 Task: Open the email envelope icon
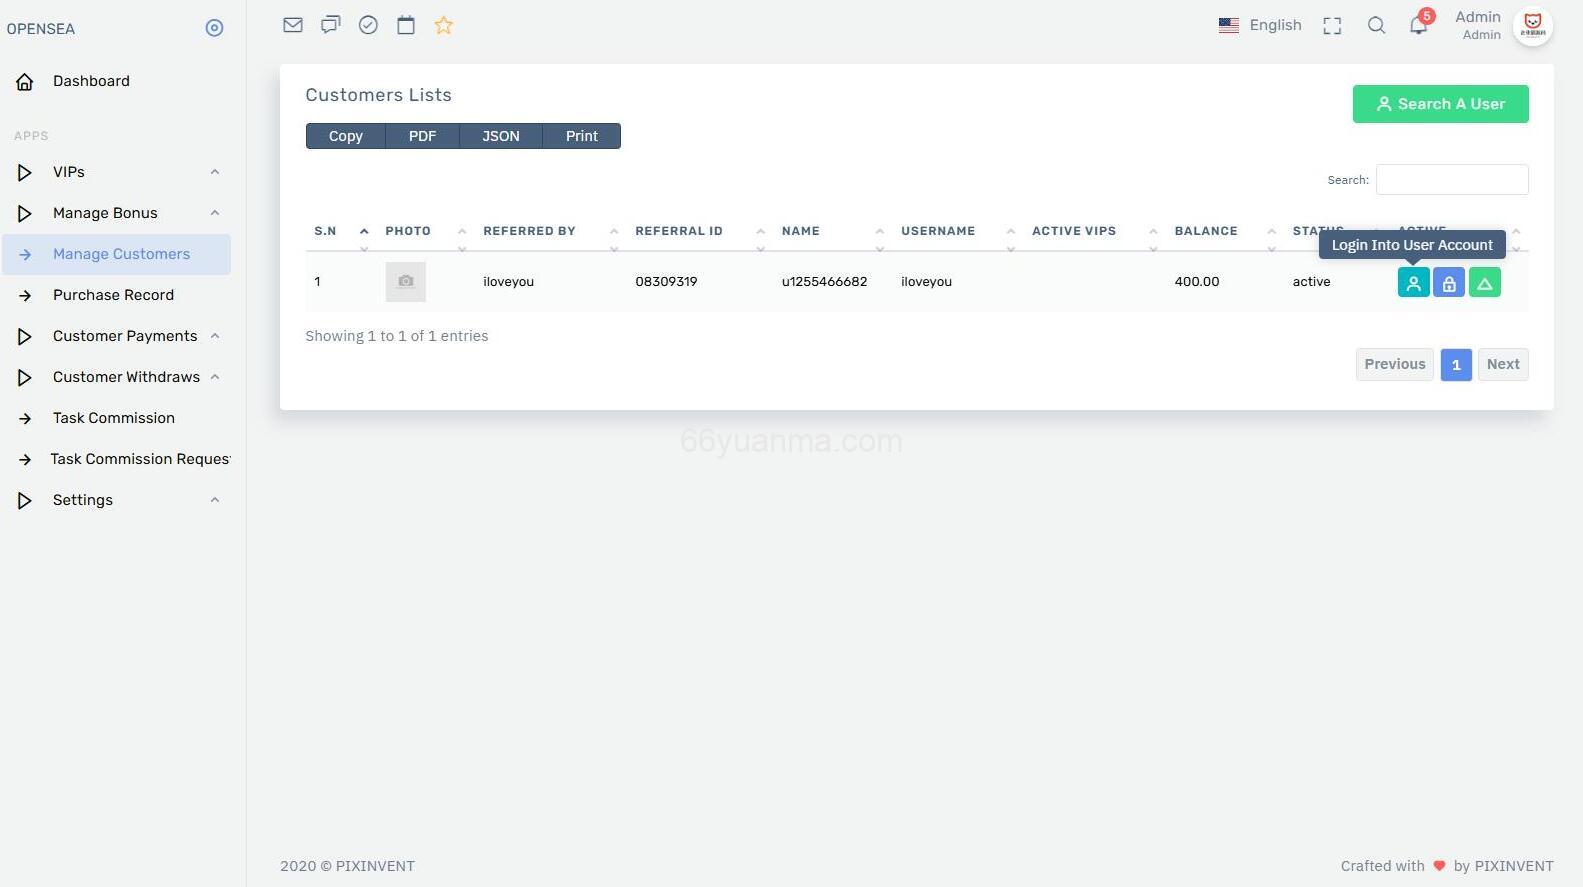tap(293, 25)
